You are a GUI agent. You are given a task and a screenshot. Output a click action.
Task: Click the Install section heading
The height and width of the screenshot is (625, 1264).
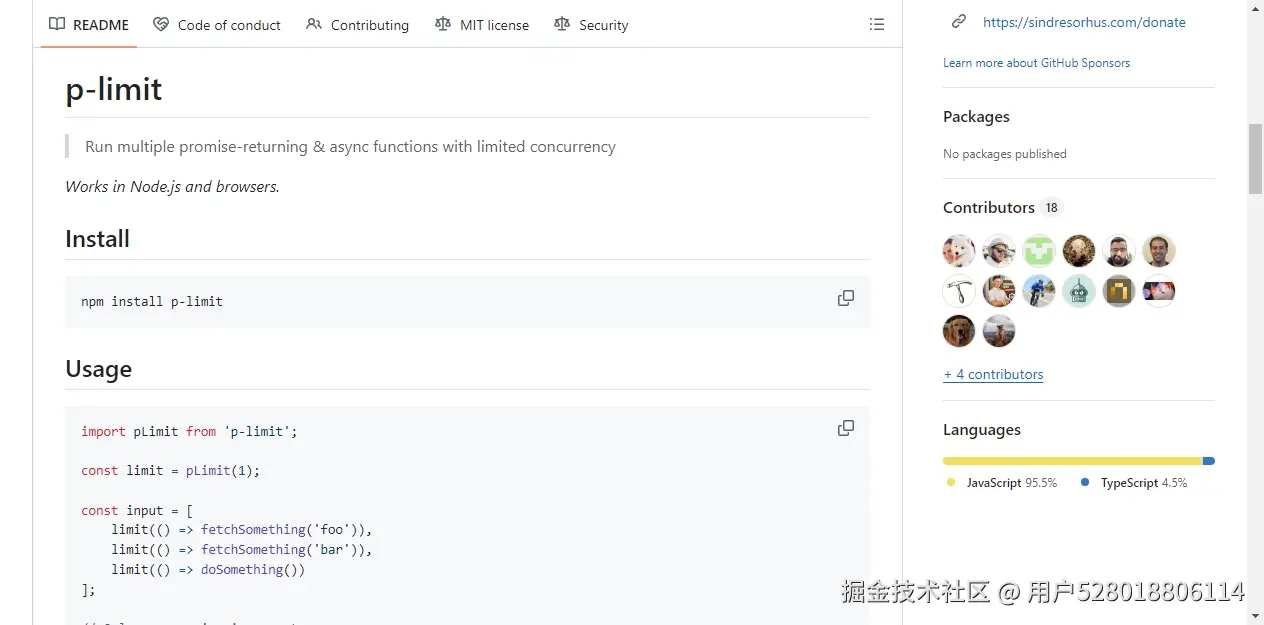(97, 239)
